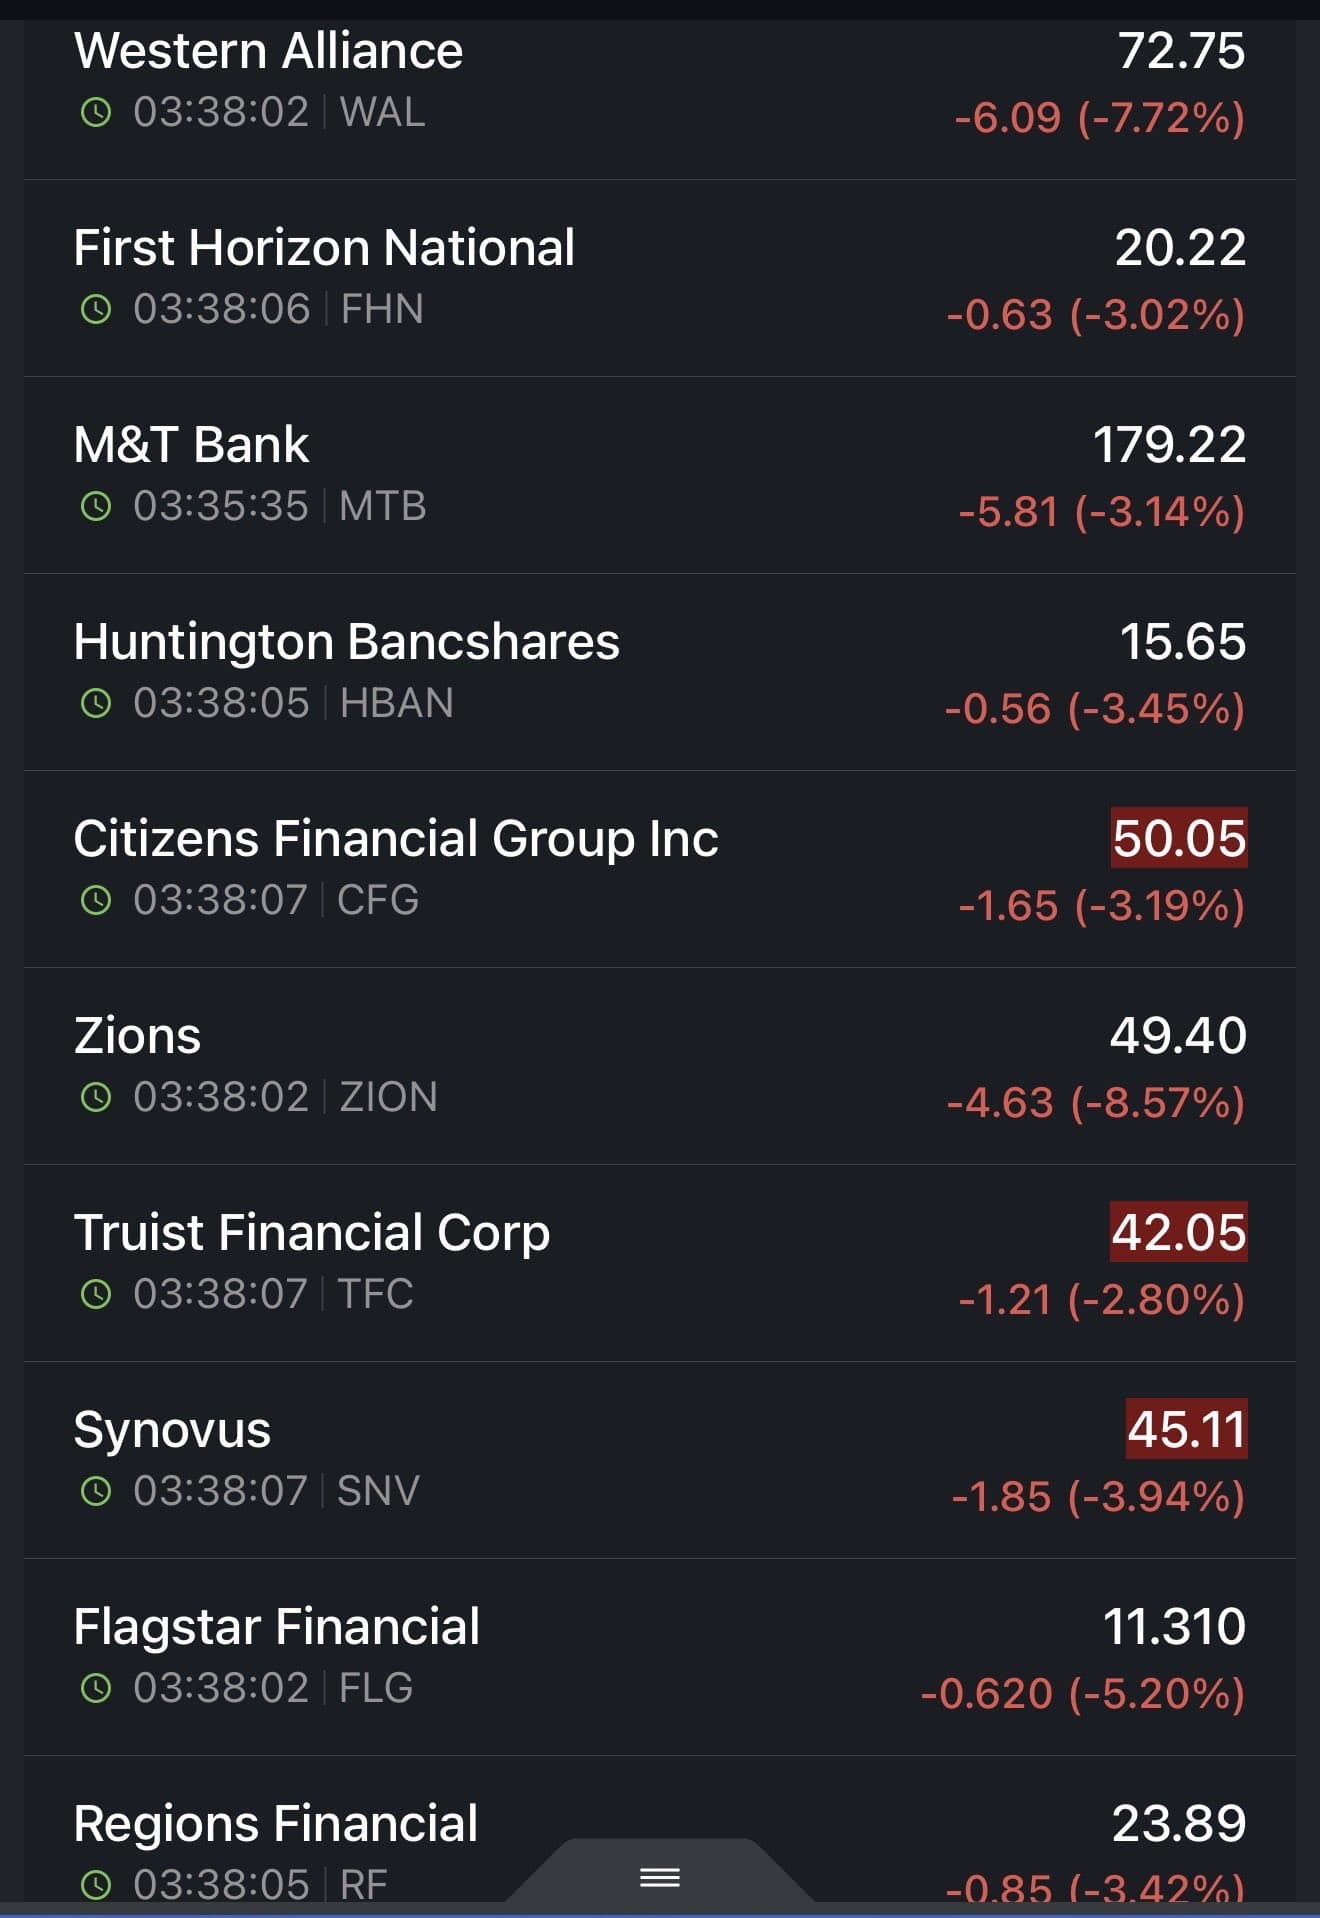1320x1918 pixels.
Task: Click the clock icon beside WAL ticker
Action: [96, 112]
